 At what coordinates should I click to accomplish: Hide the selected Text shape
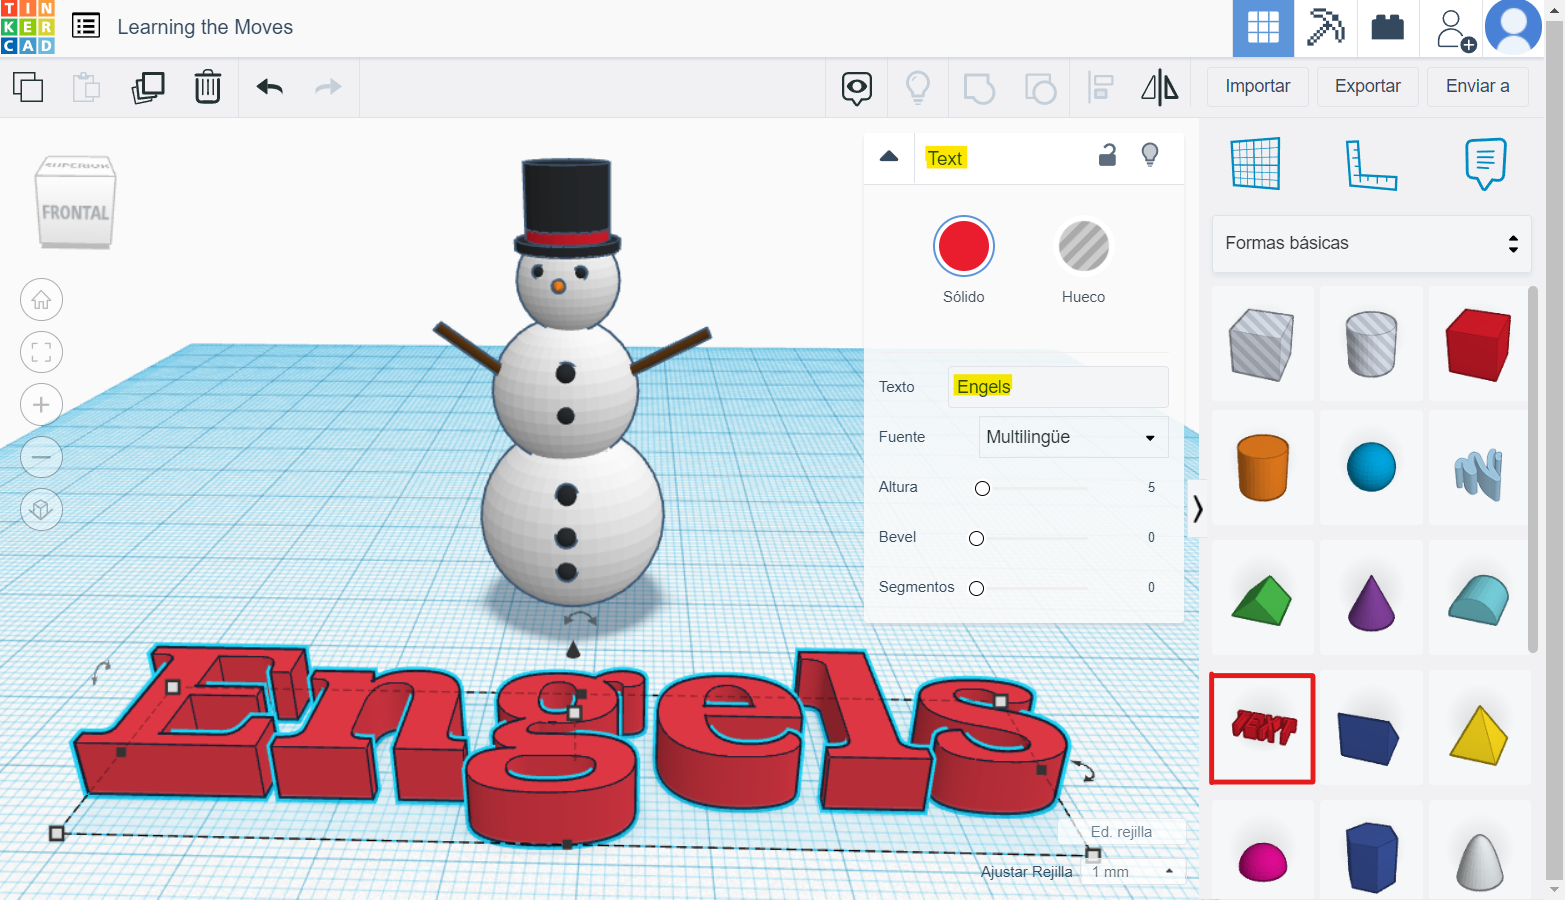click(1150, 155)
